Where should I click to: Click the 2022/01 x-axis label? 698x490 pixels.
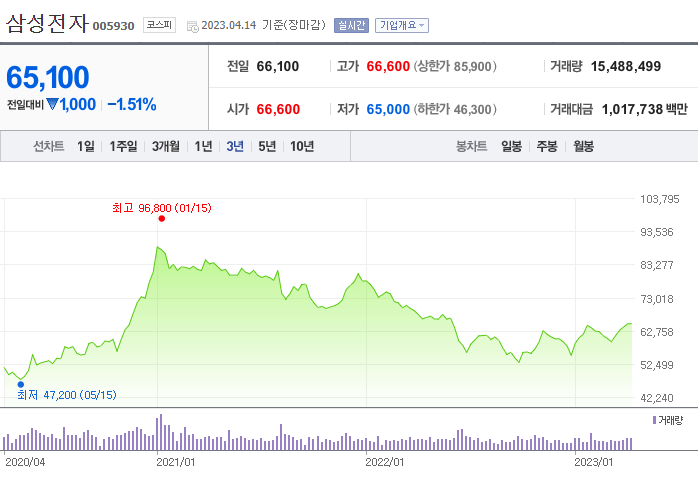tap(385, 462)
